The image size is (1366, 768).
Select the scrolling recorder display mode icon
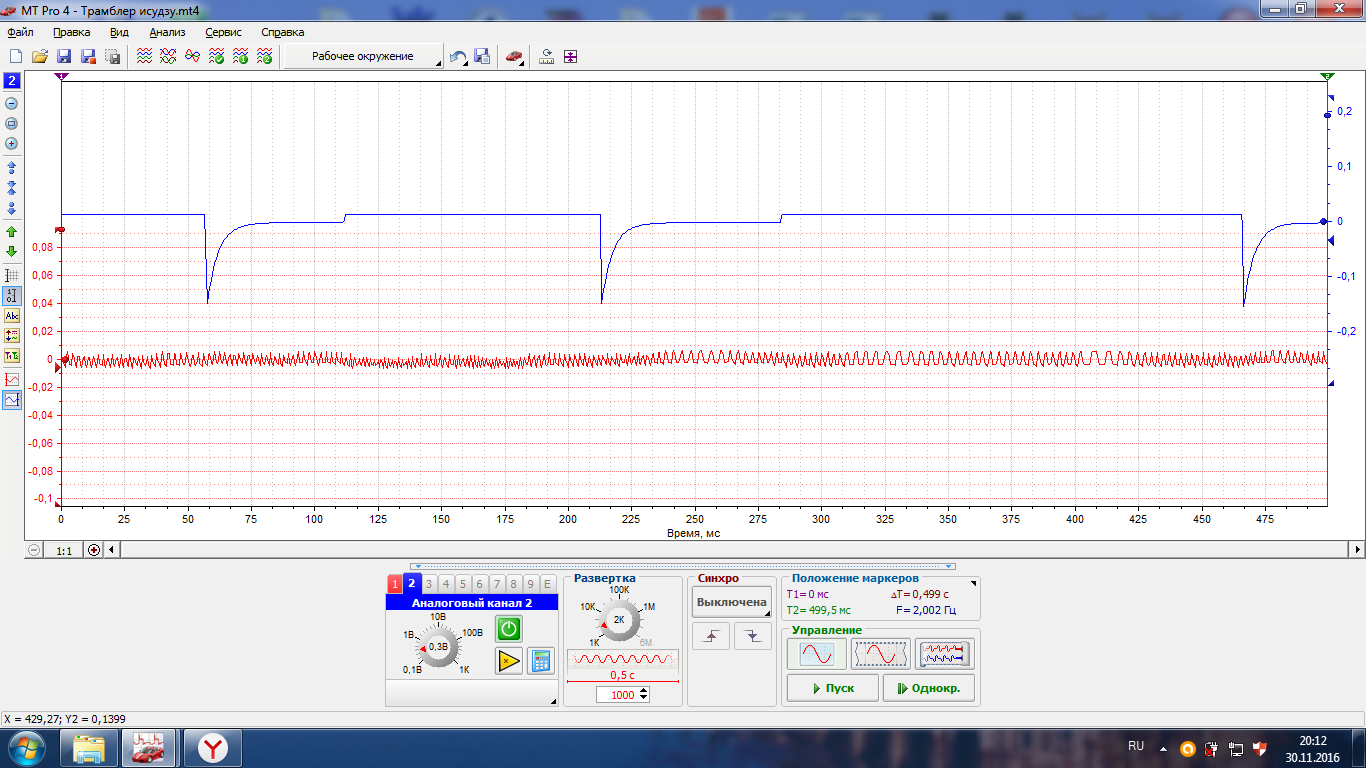945,654
